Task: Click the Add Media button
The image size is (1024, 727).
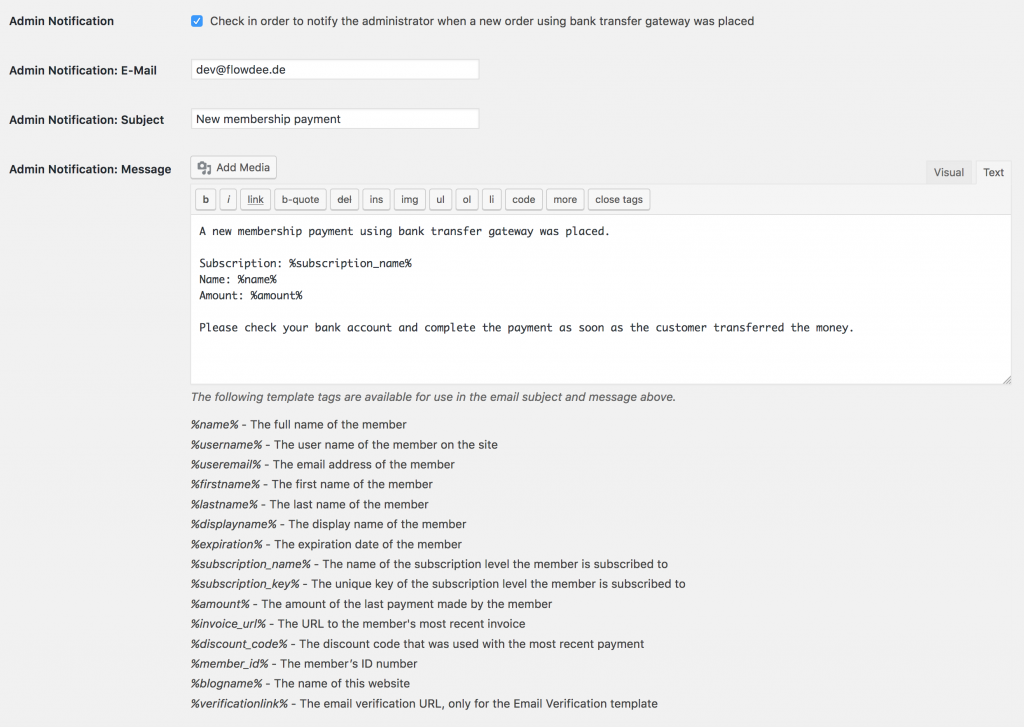Action: coord(234,168)
